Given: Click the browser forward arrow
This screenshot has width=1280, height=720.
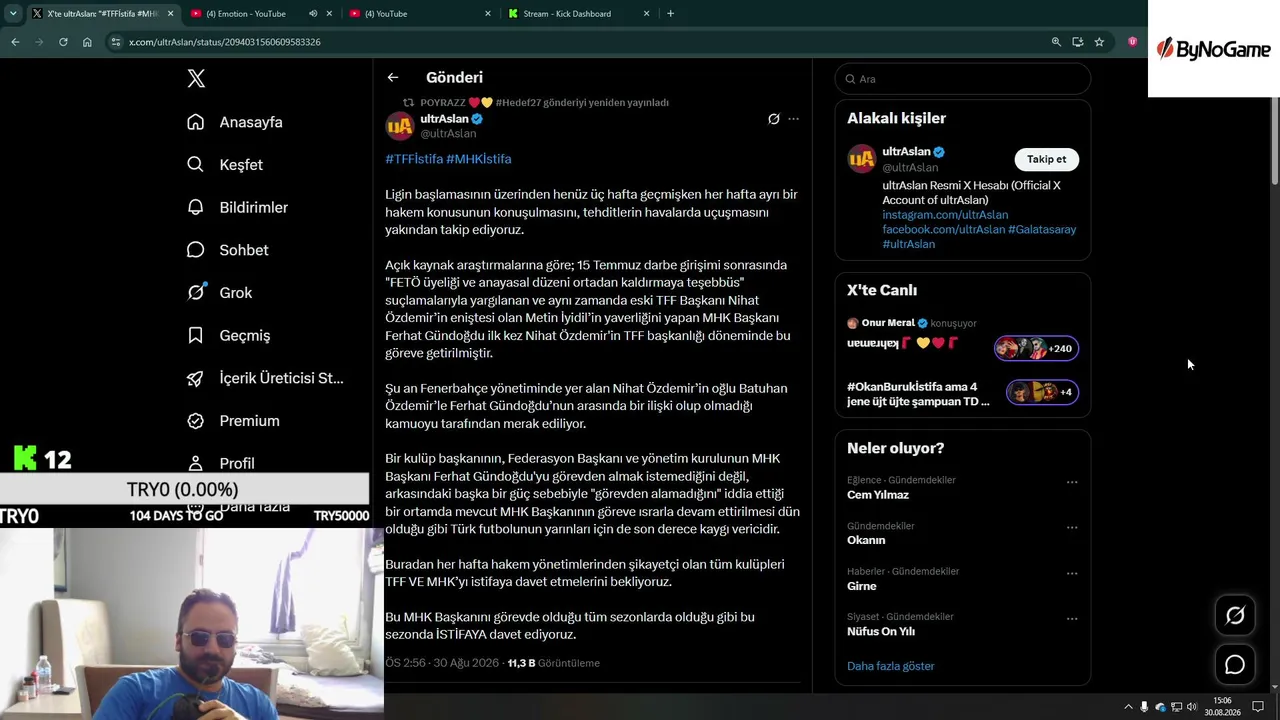Looking at the screenshot, I should [x=39, y=42].
